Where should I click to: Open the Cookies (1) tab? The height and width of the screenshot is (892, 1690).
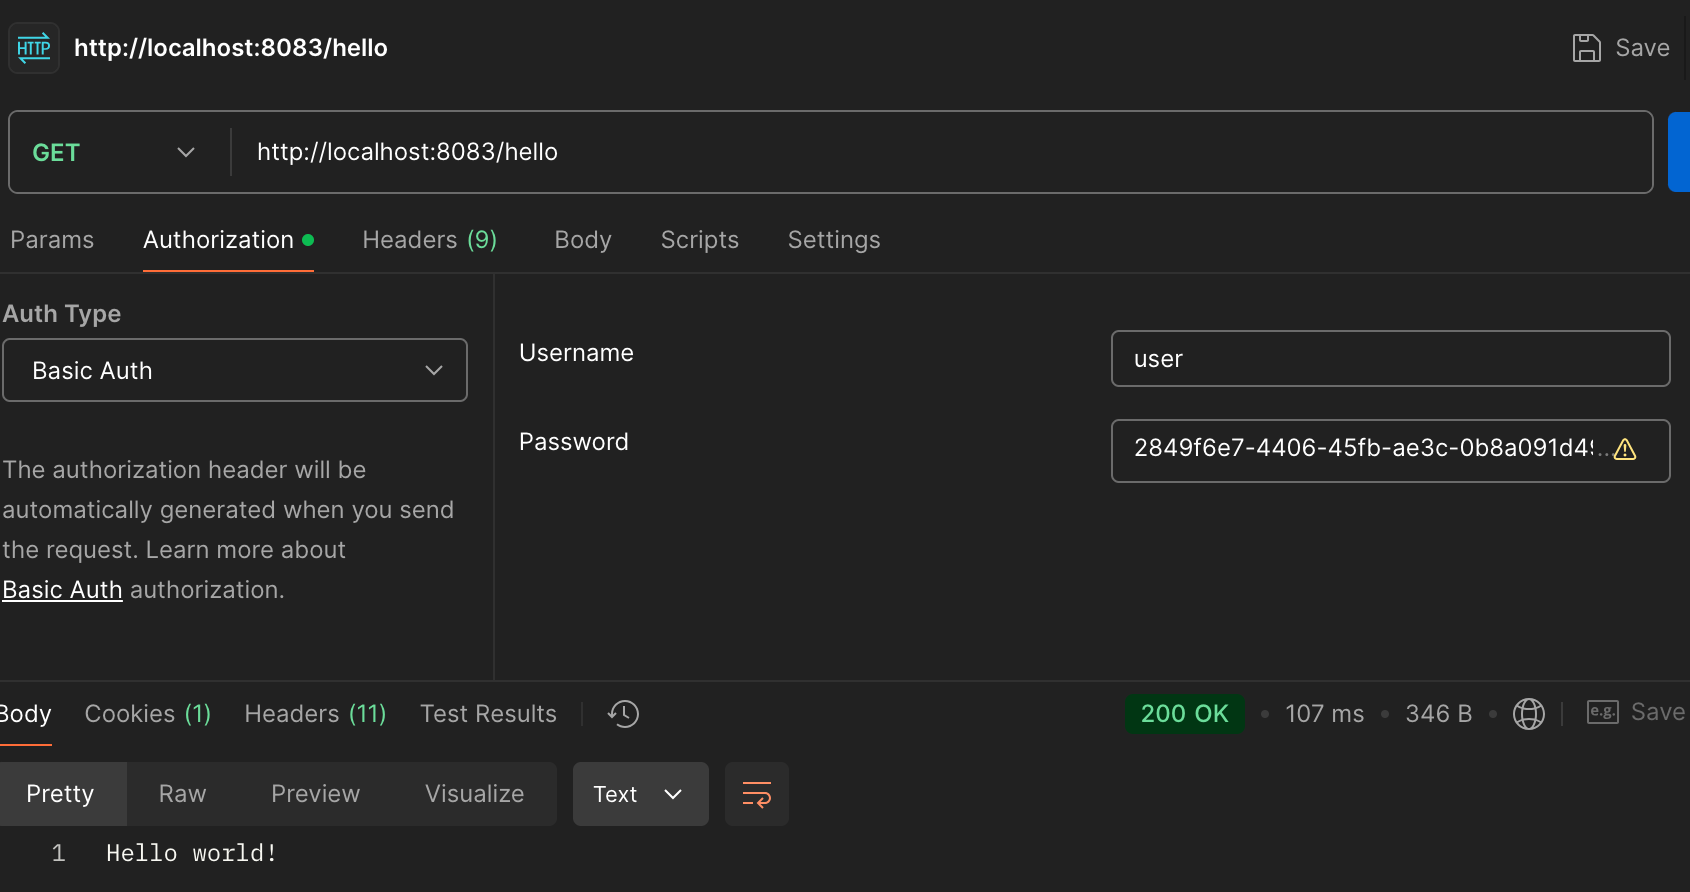point(148,714)
